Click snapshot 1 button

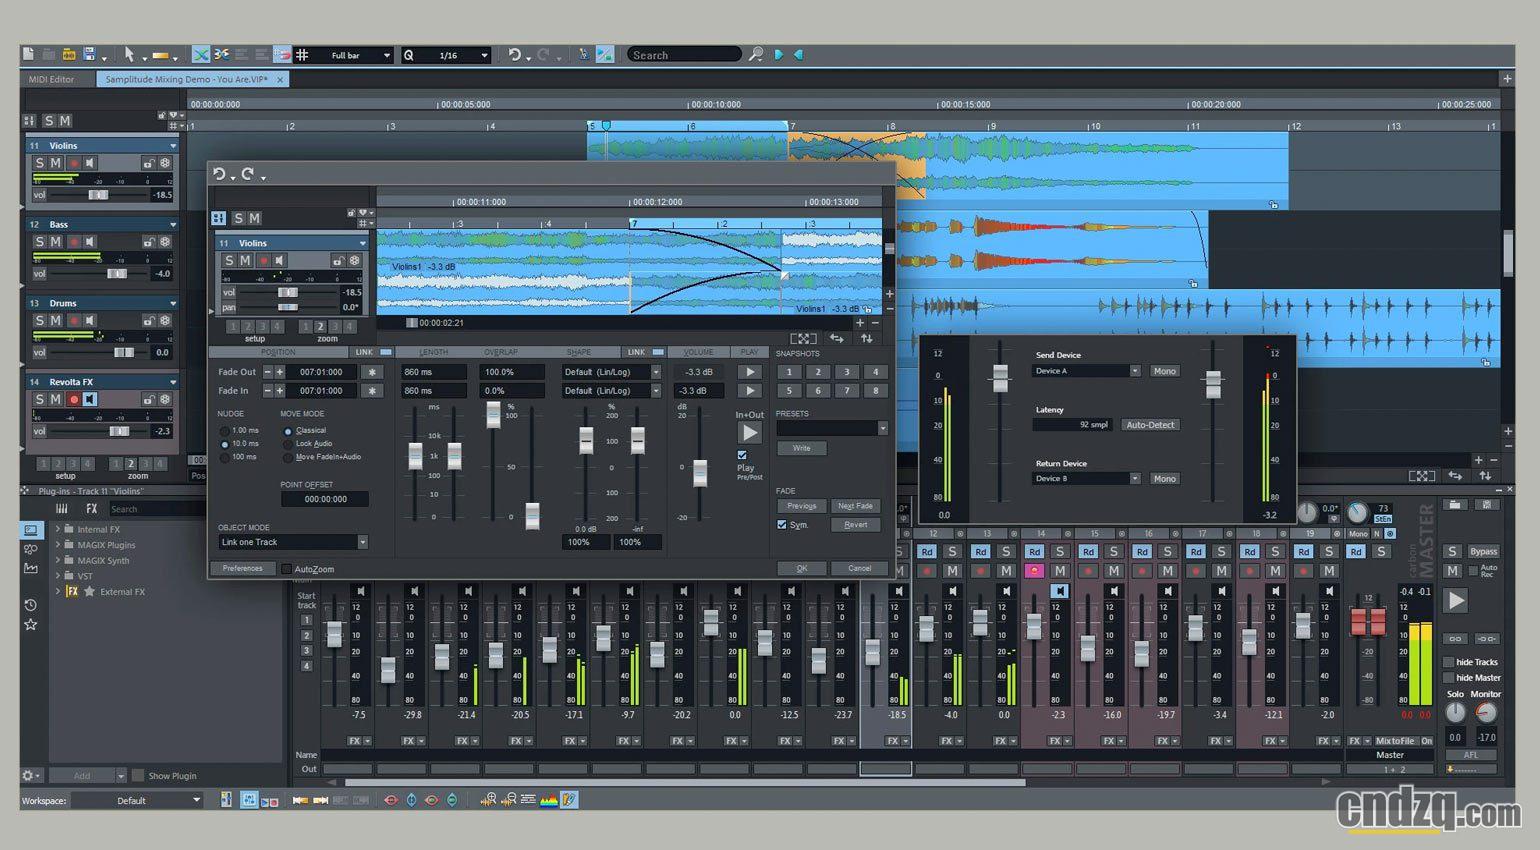pos(789,372)
